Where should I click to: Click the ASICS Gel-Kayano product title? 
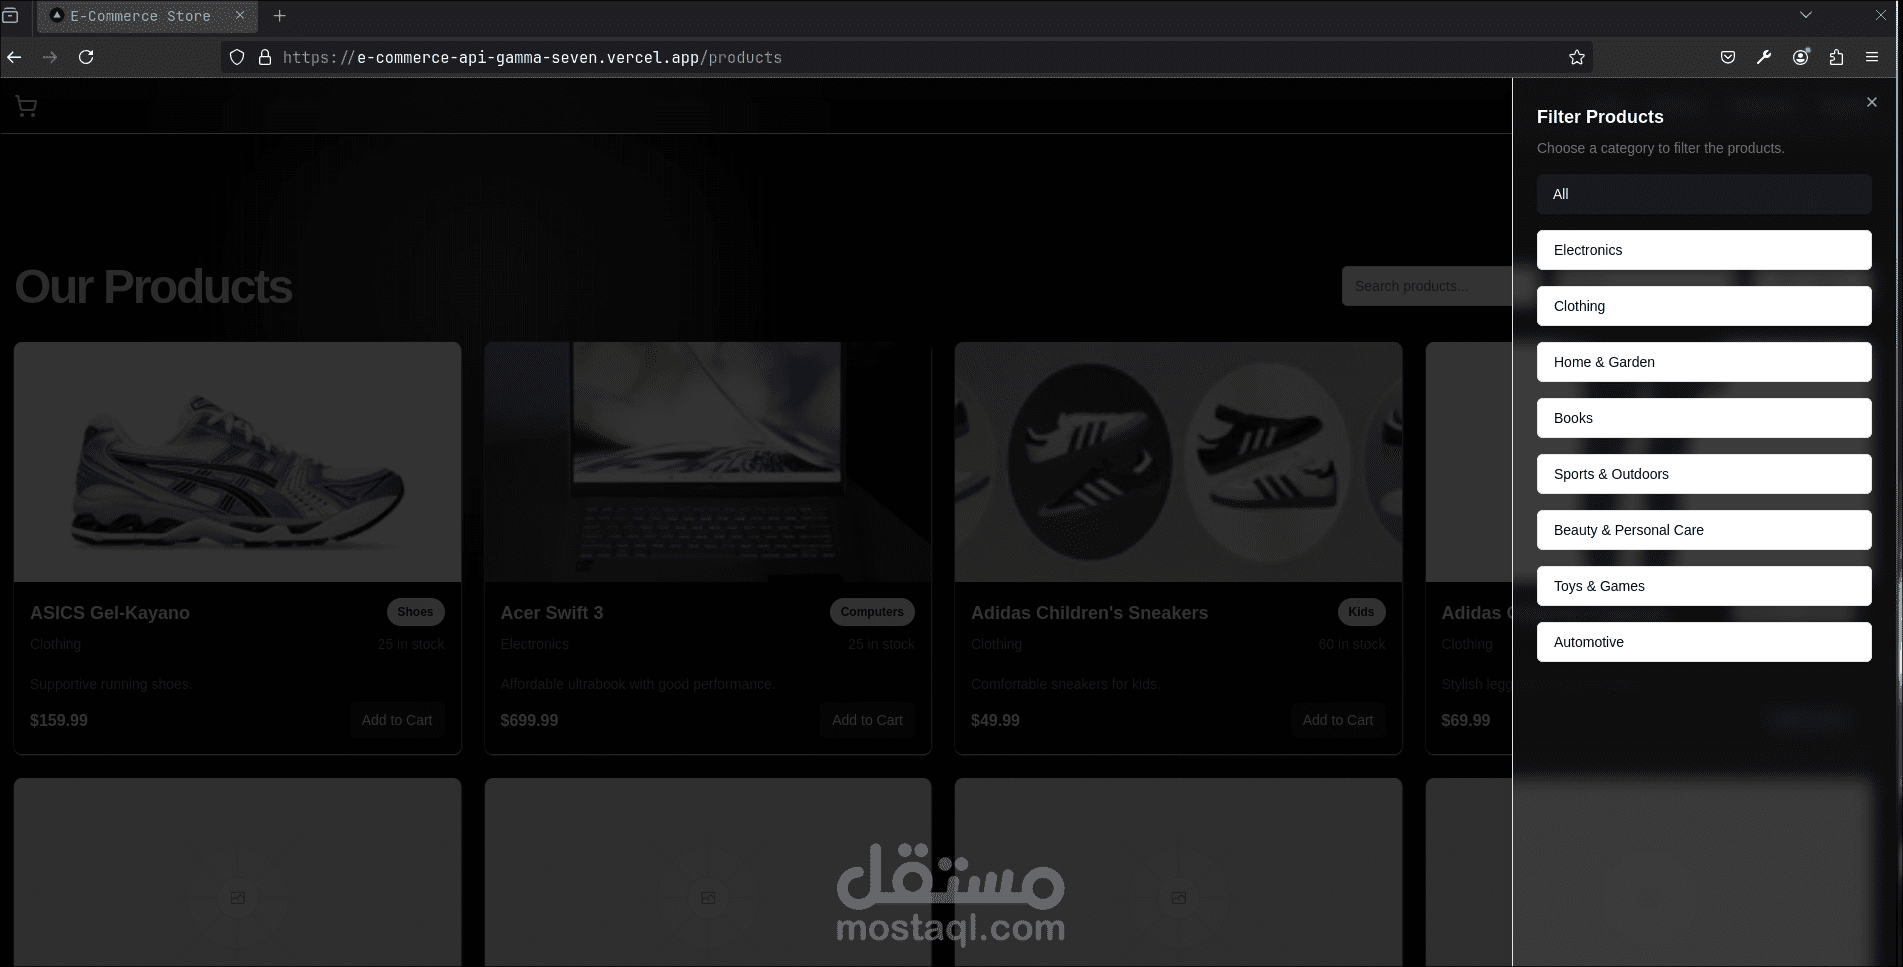[x=110, y=613]
